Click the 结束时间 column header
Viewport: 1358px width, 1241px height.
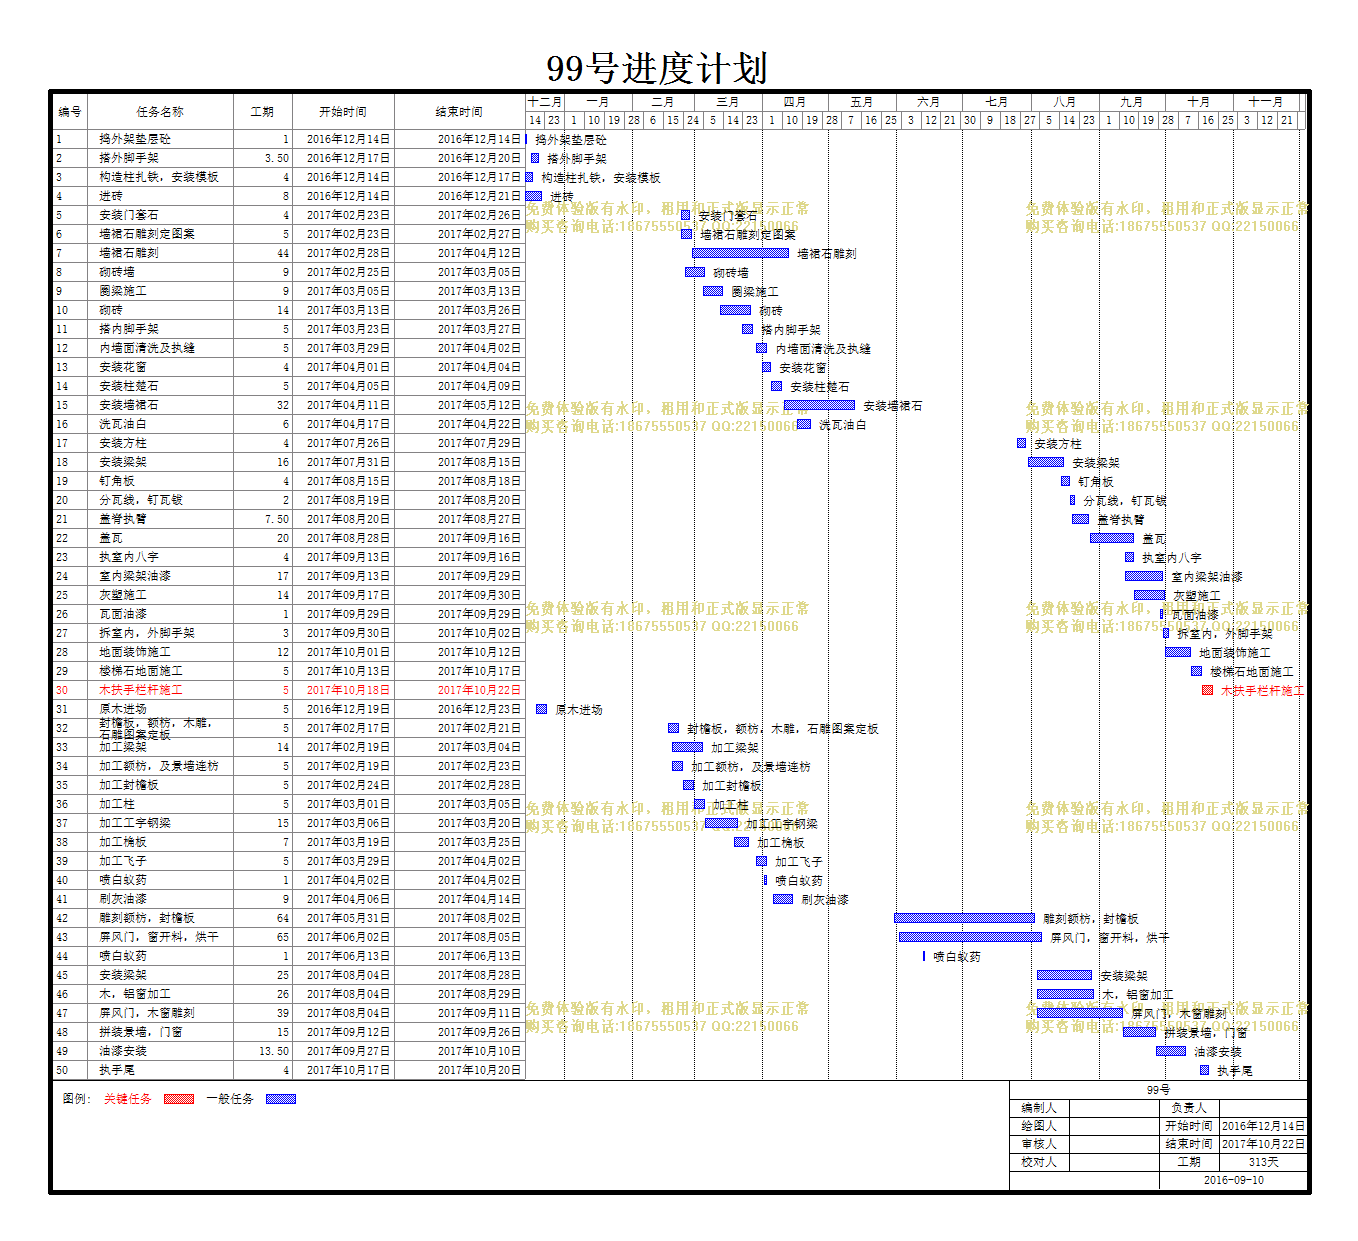tap(459, 112)
